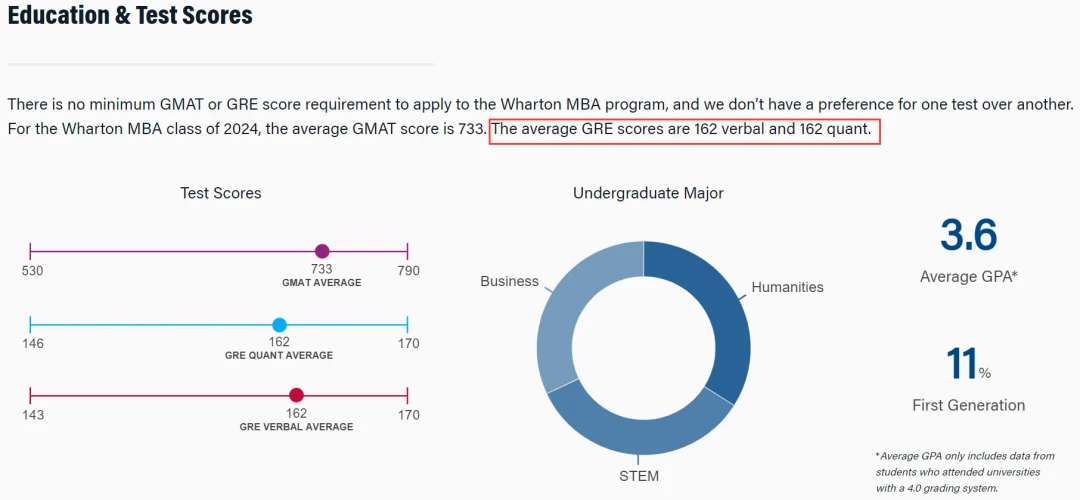Click the purple GMAT average dot
The width and height of the screenshot is (1080, 500).
coord(322,251)
